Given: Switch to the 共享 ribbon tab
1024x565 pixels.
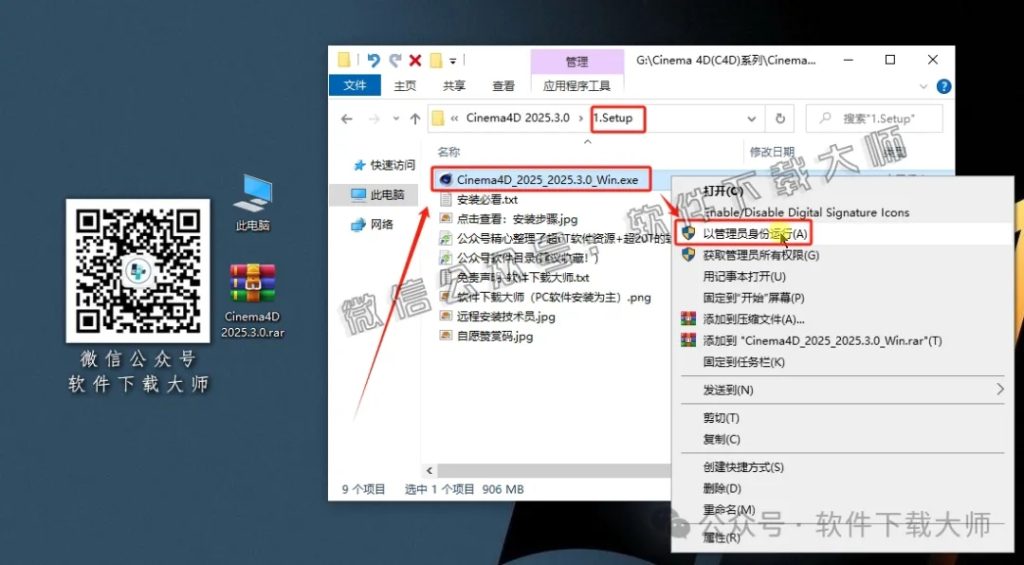Looking at the screenshot, I should click(x=454, y=86).
